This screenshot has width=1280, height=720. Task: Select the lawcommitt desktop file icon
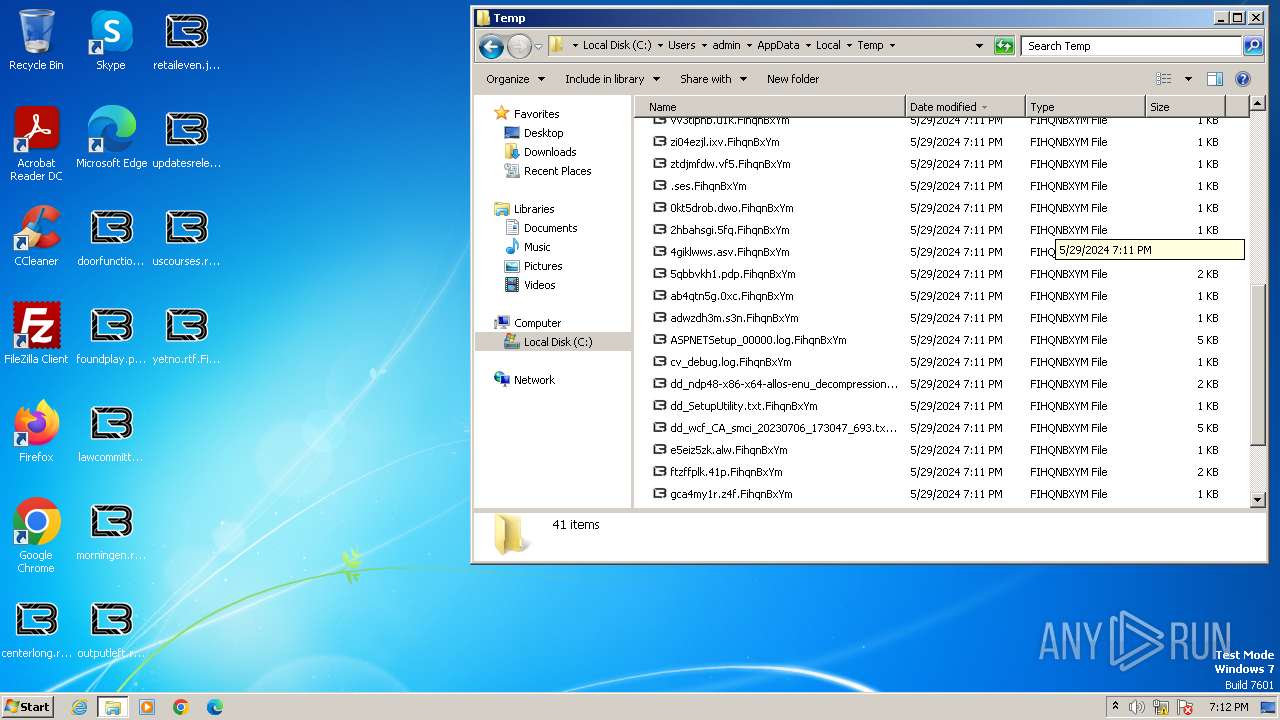[111, 432]
